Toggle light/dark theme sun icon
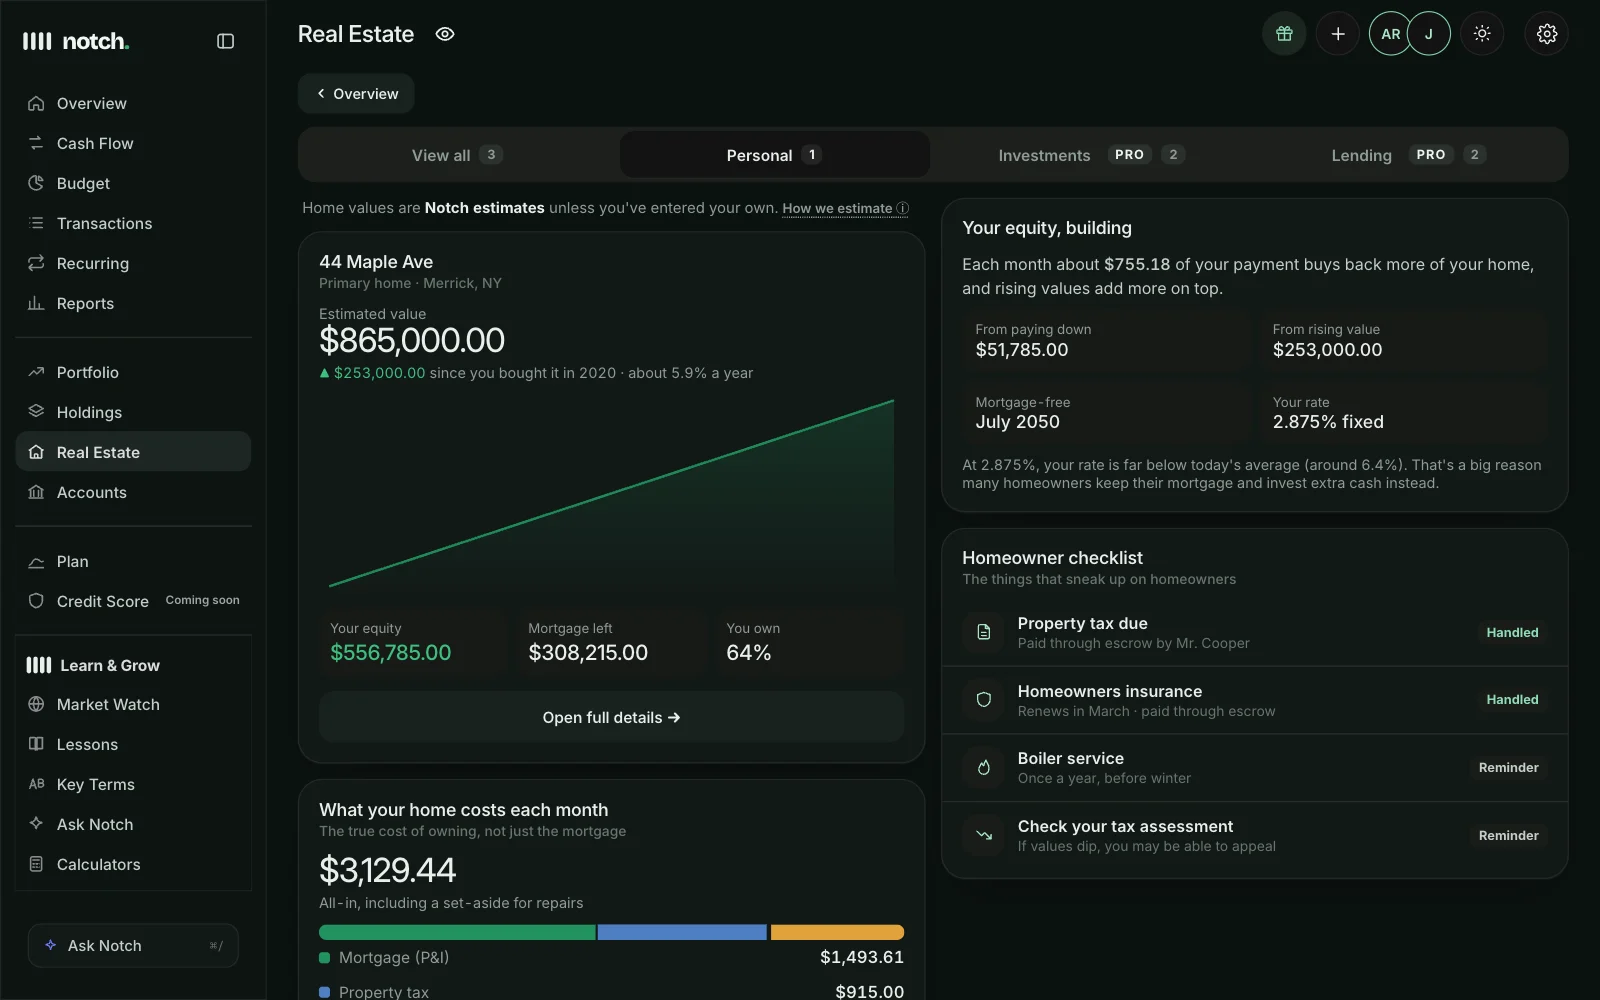The width and height of the screenshot is (1600, 1000). tap(1482, 34)
